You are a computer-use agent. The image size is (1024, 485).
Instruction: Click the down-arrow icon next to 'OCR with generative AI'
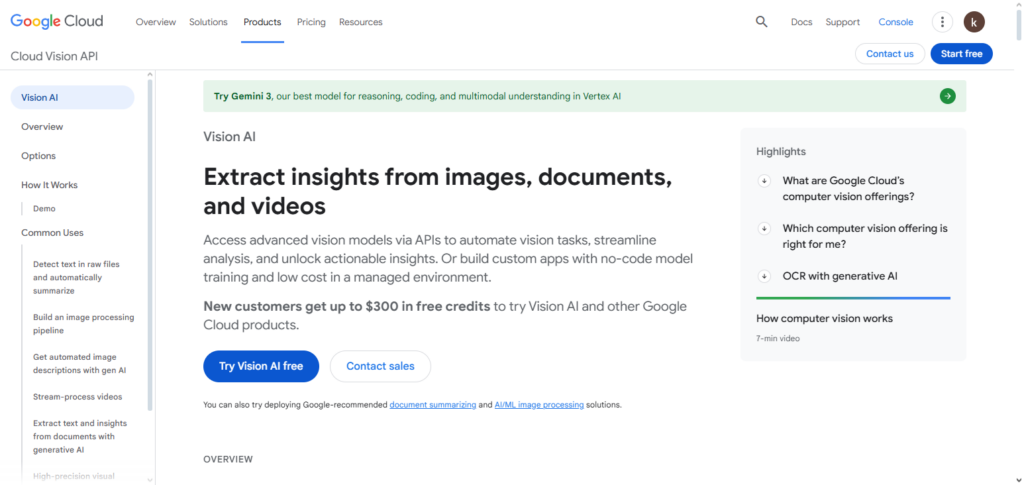click(764, 276)
